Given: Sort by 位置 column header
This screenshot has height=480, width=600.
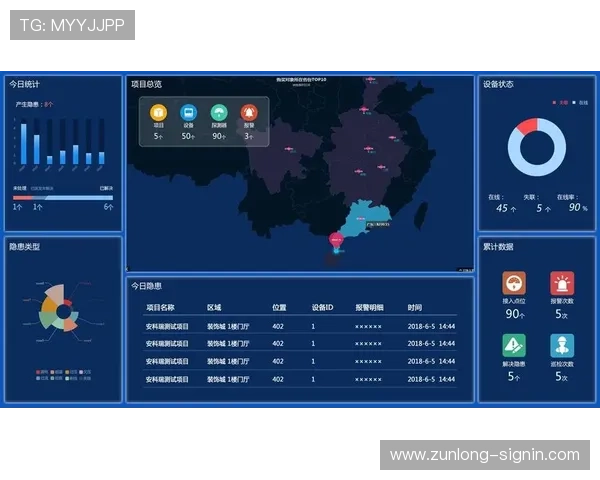Looking at the screenshot, I should (279, 307).
